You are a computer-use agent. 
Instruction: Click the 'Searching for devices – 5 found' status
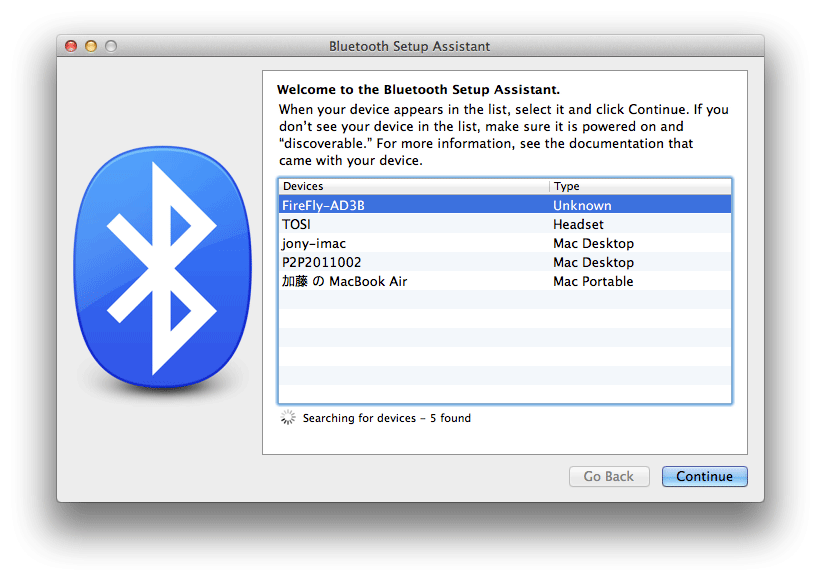point(386,418)
